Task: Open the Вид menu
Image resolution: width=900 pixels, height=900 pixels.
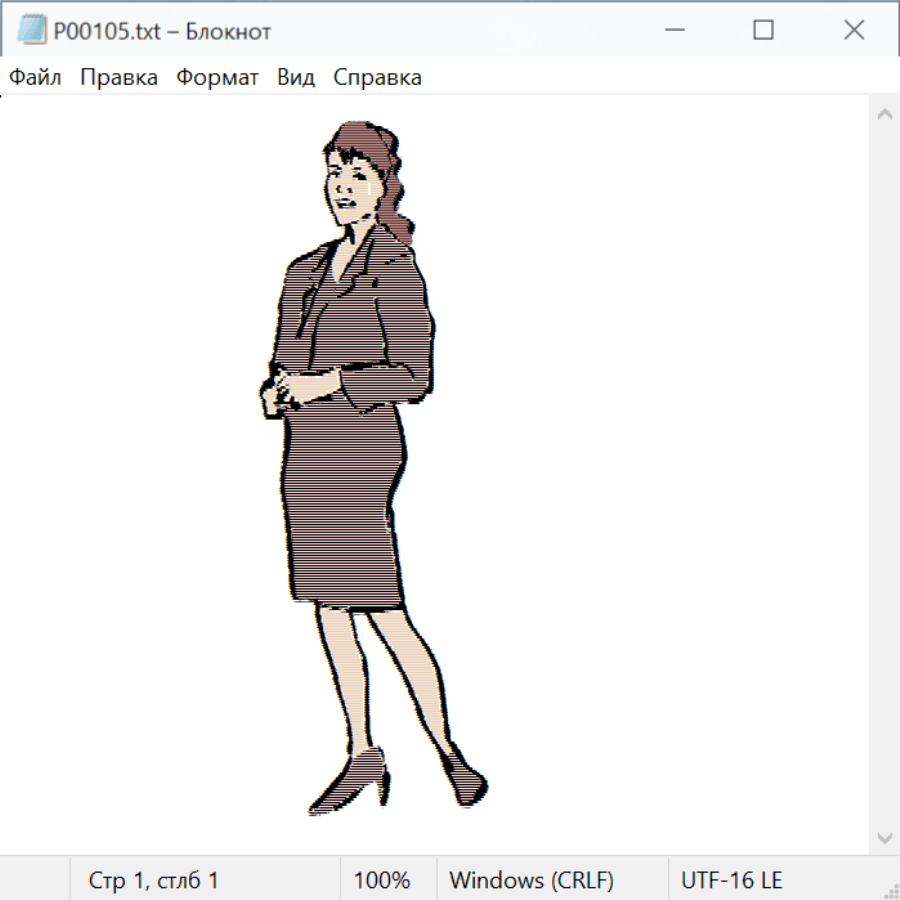Action: click(296, 78)
